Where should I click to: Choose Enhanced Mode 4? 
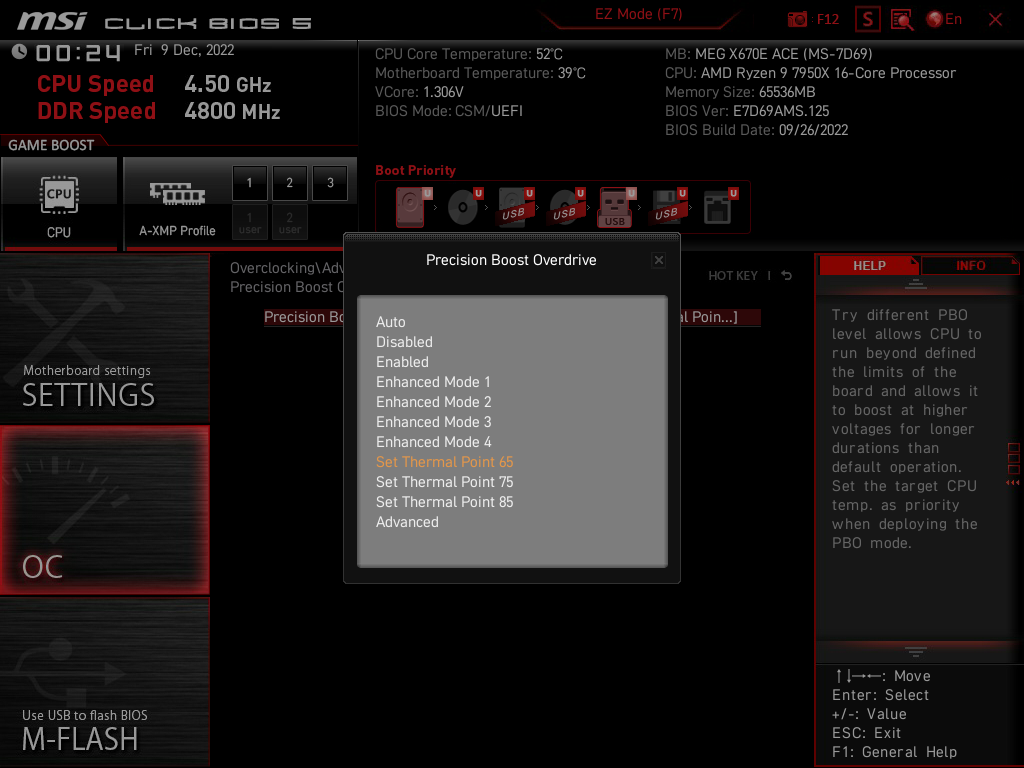coord(434,442)
